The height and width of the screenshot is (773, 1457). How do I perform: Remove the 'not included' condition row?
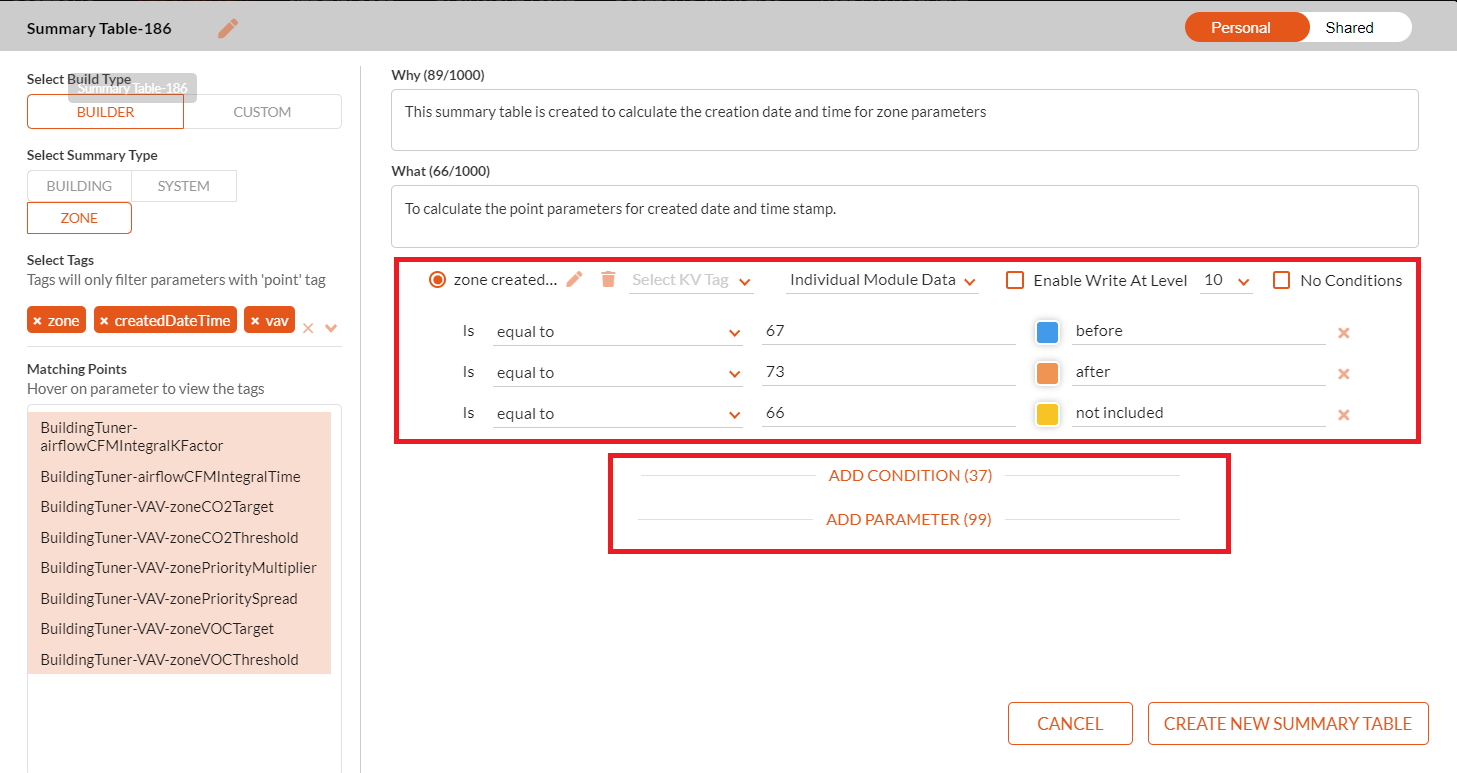click(1344, 414)
